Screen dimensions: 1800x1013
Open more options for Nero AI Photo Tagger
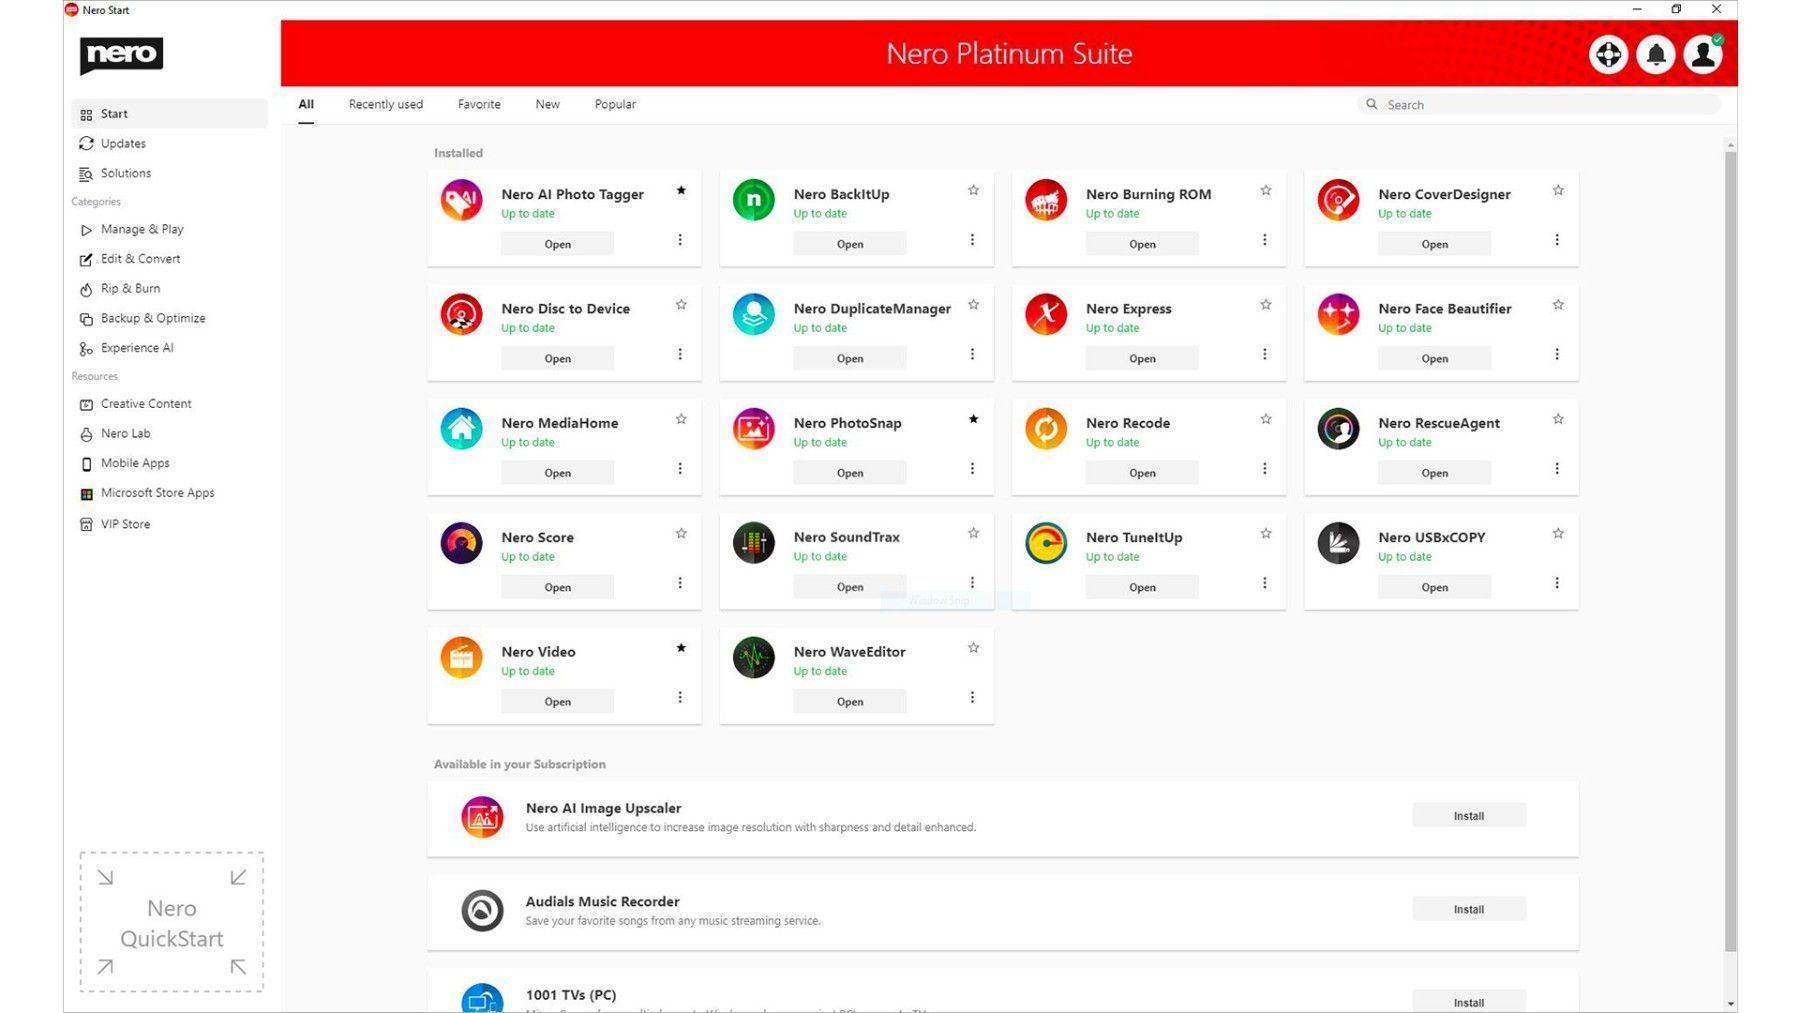click(680, 240)
